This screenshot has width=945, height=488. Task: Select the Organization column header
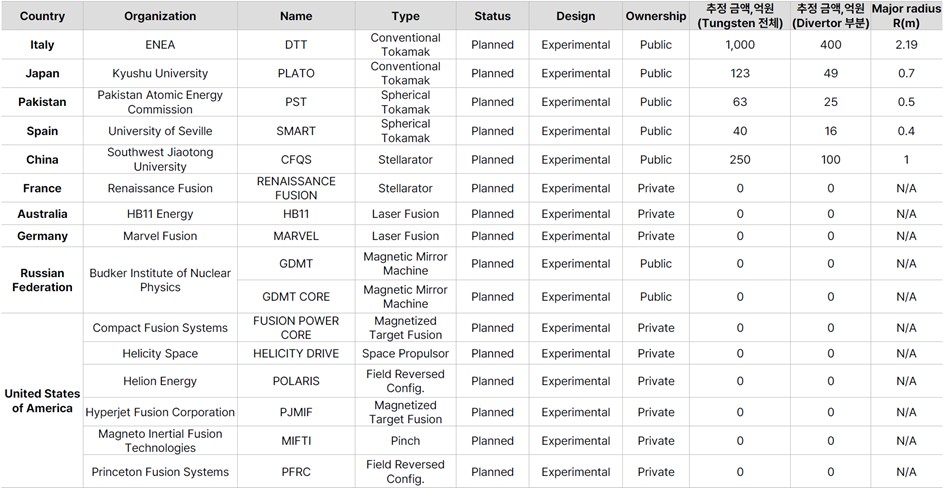click(160, 16)
